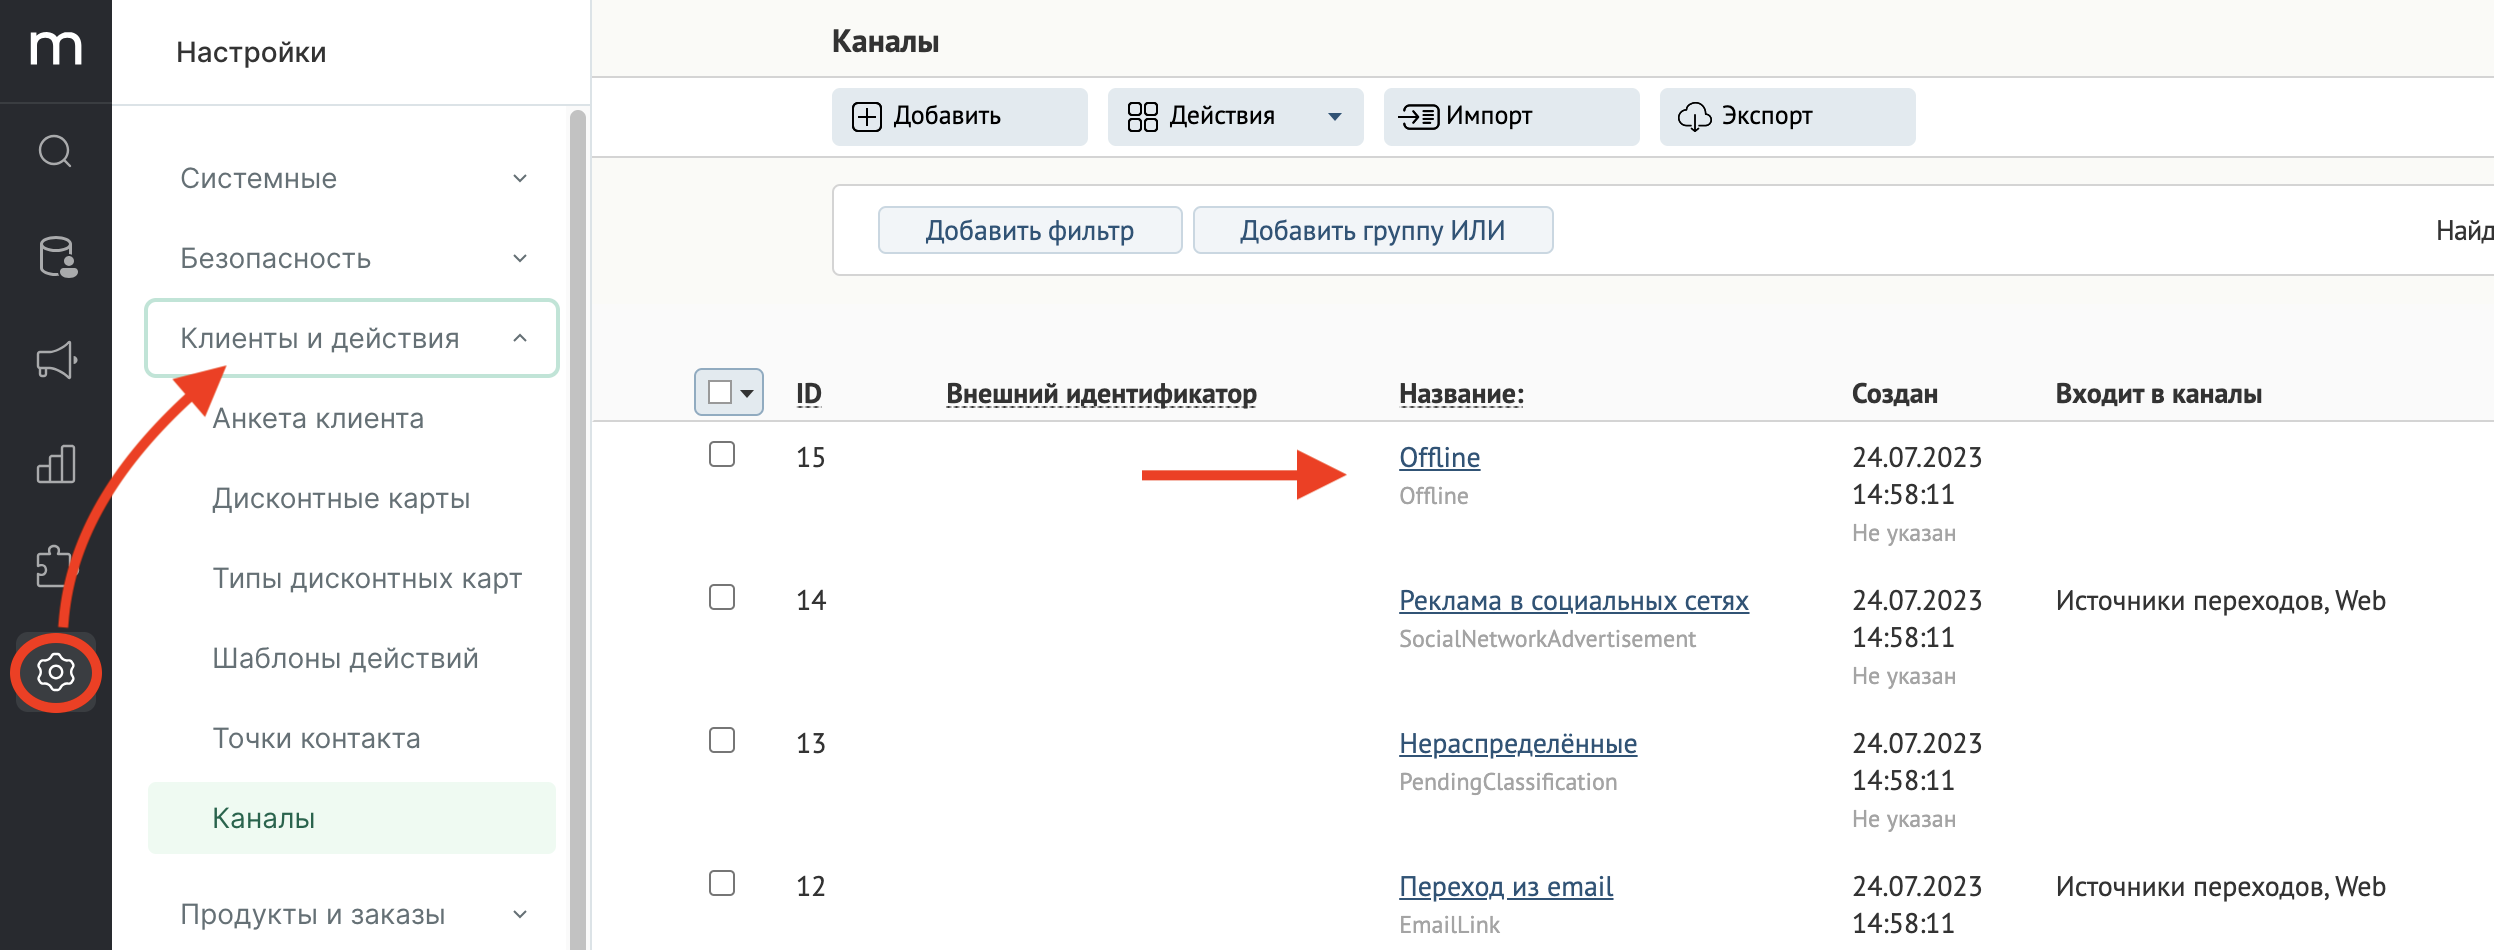The width and height of the screenshot is (2494, 950).
Task: Open the select-all dropdown arrow
Action: point(747,393)
